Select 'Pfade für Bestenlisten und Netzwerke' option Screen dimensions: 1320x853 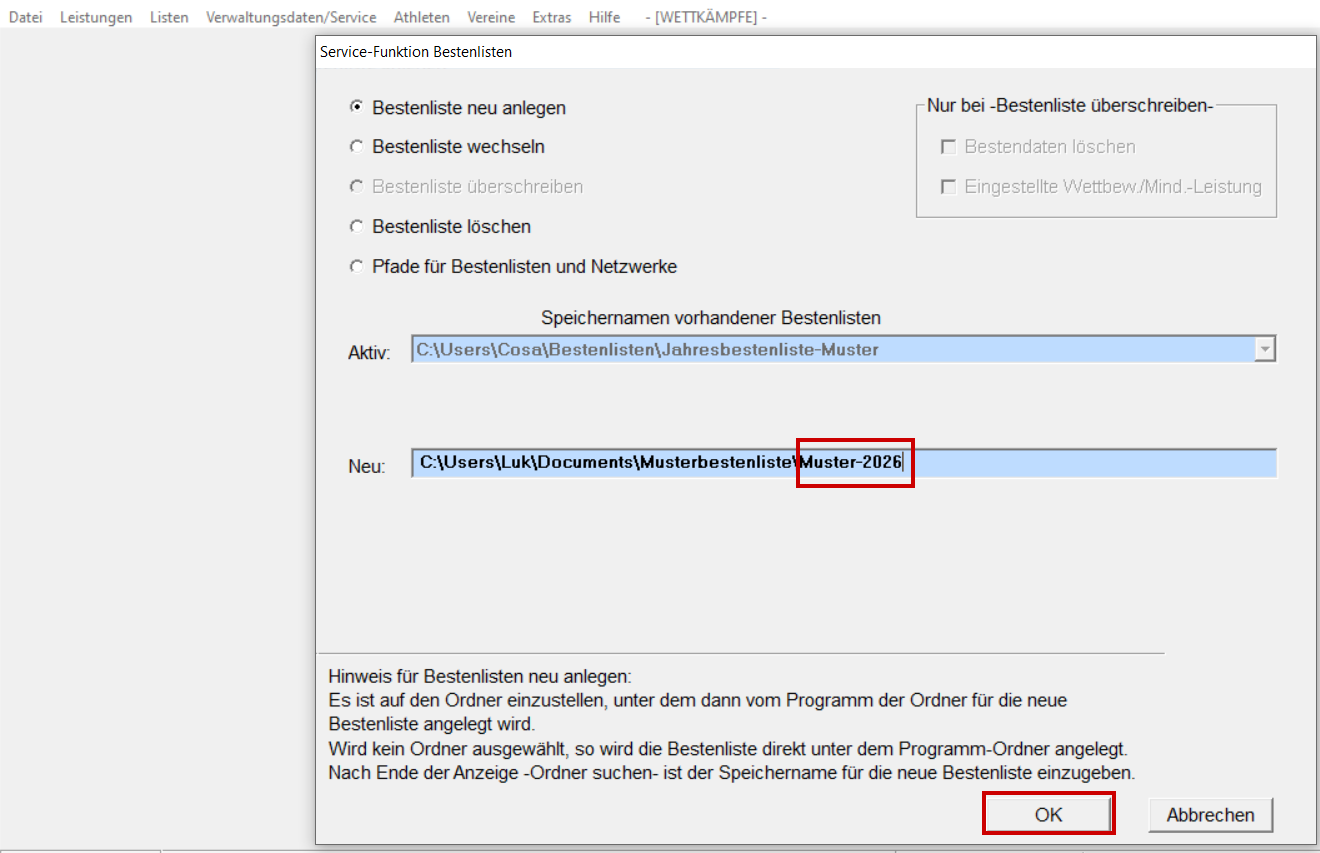coord(356,267)
